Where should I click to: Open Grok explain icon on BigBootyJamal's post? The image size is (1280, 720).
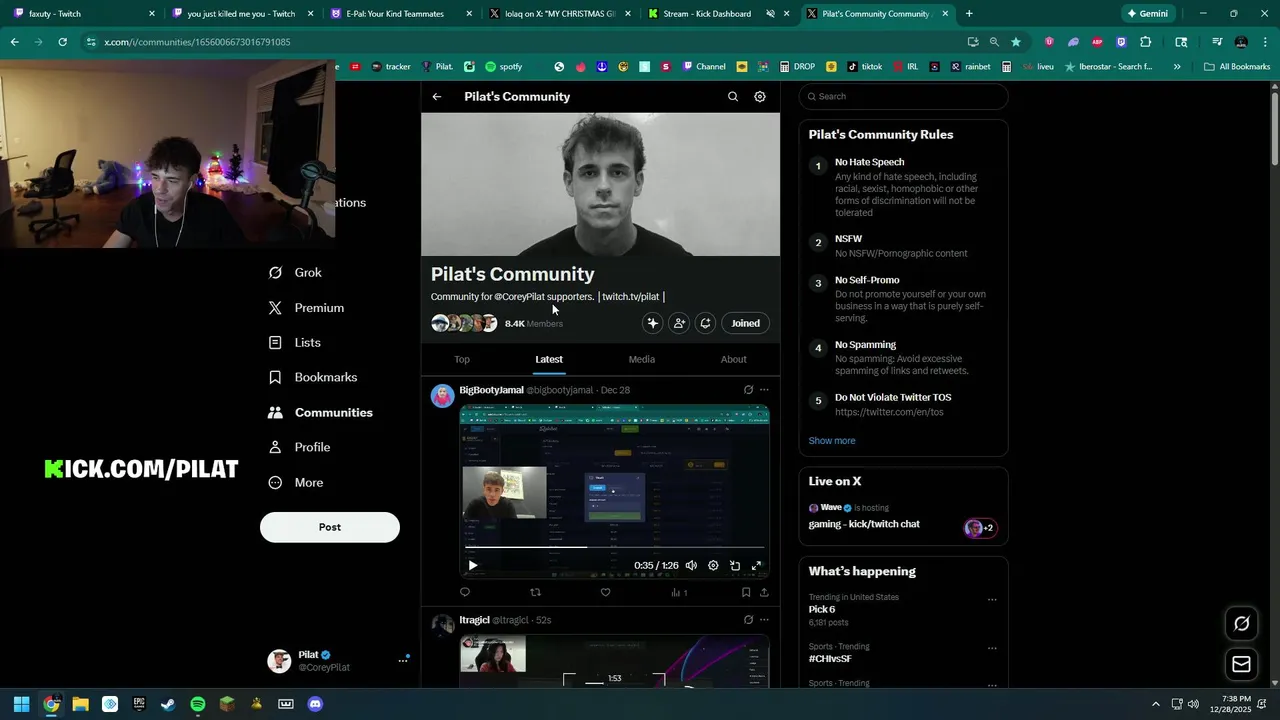748,390
